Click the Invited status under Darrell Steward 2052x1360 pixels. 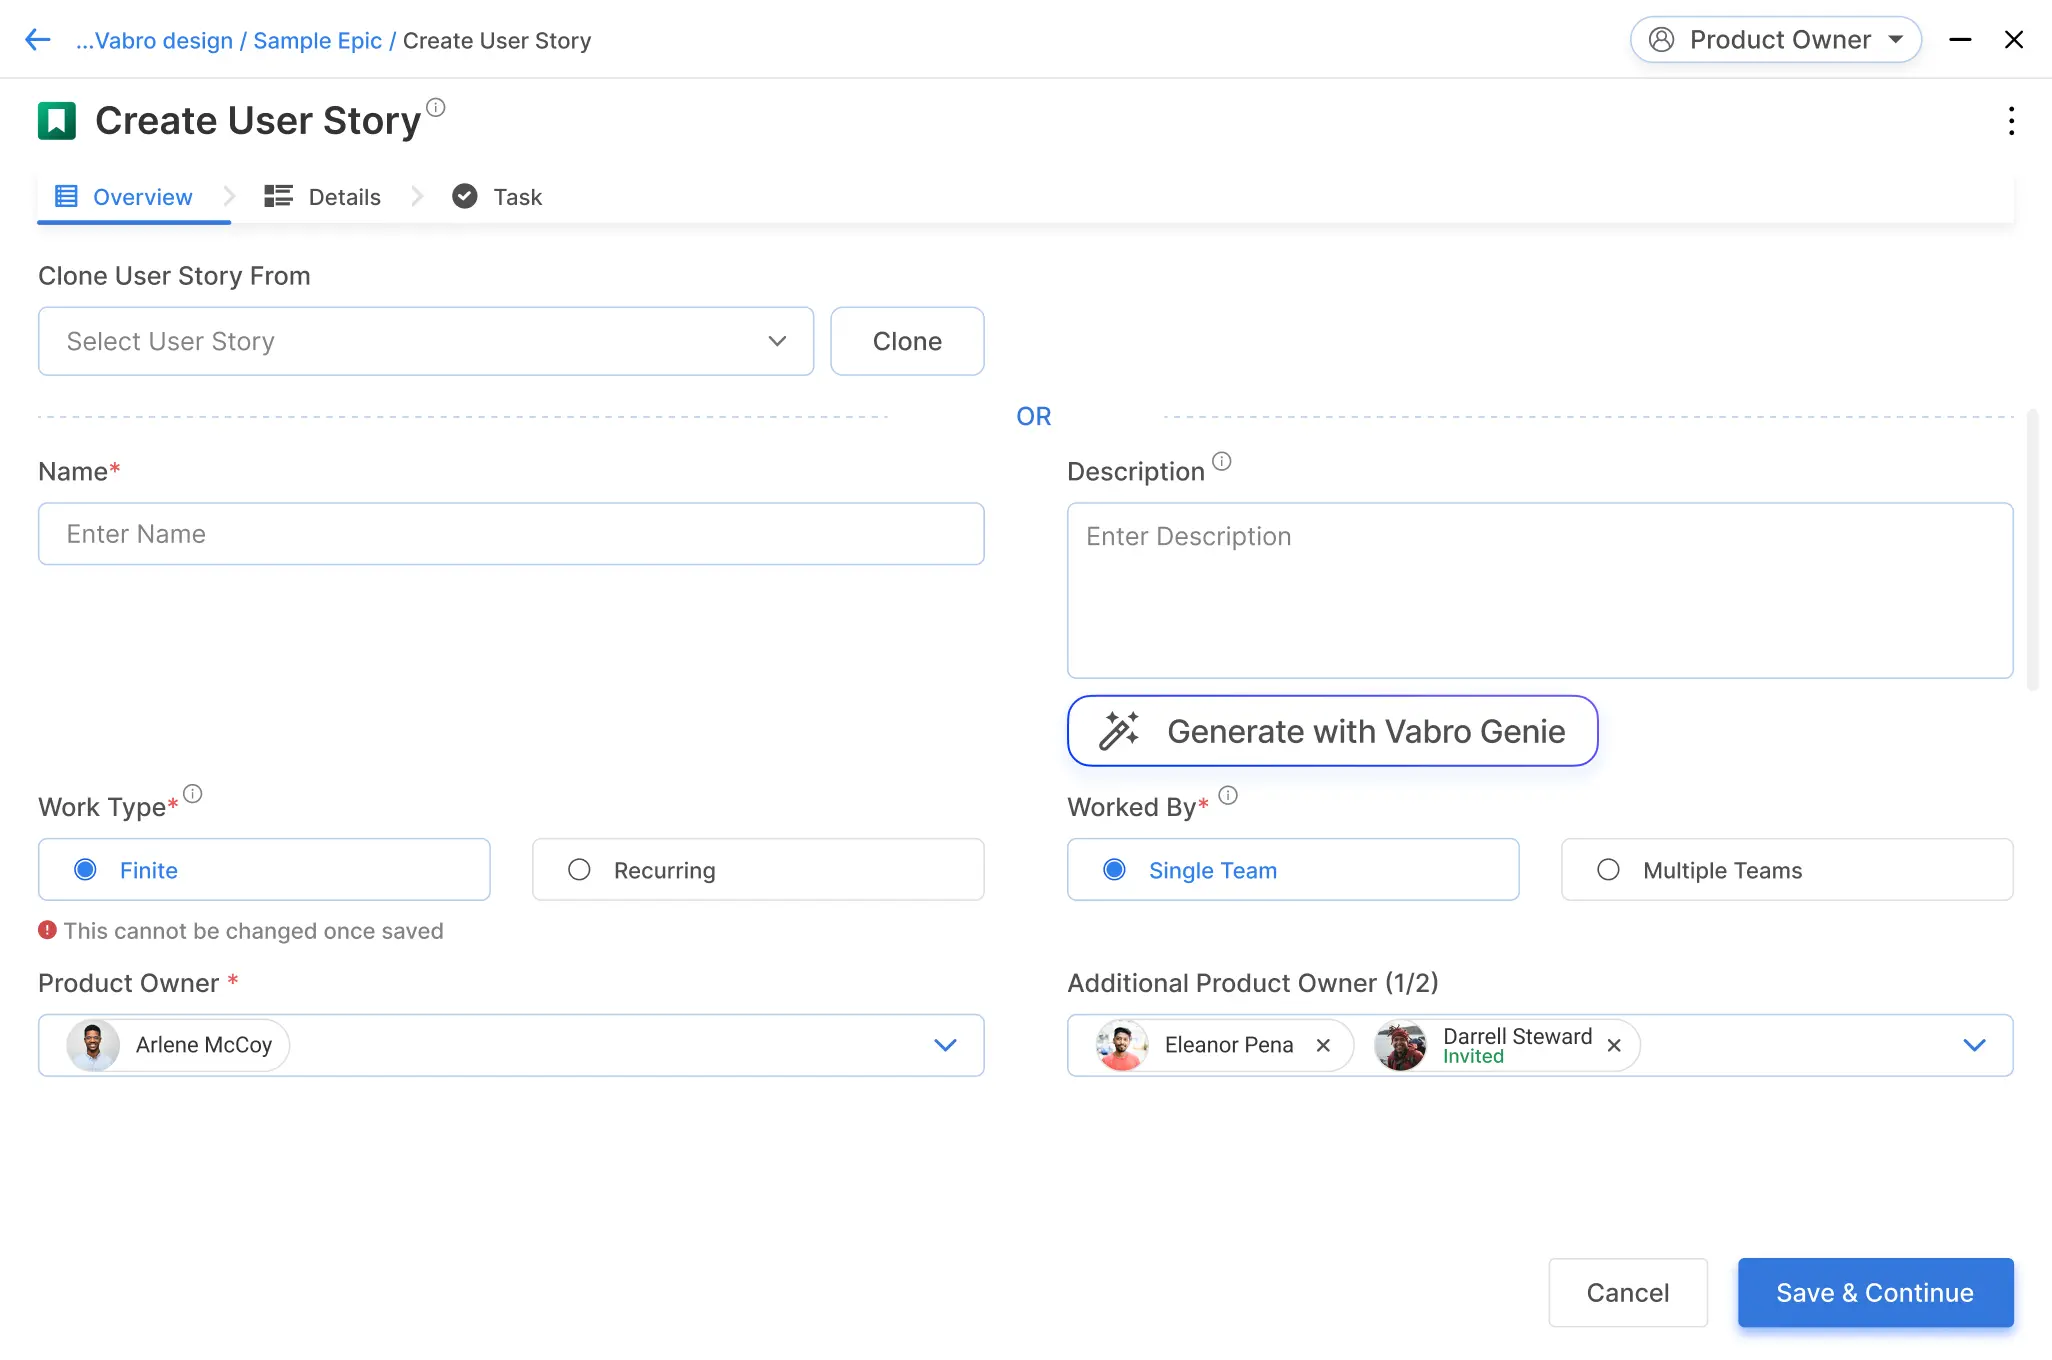1473,1057
